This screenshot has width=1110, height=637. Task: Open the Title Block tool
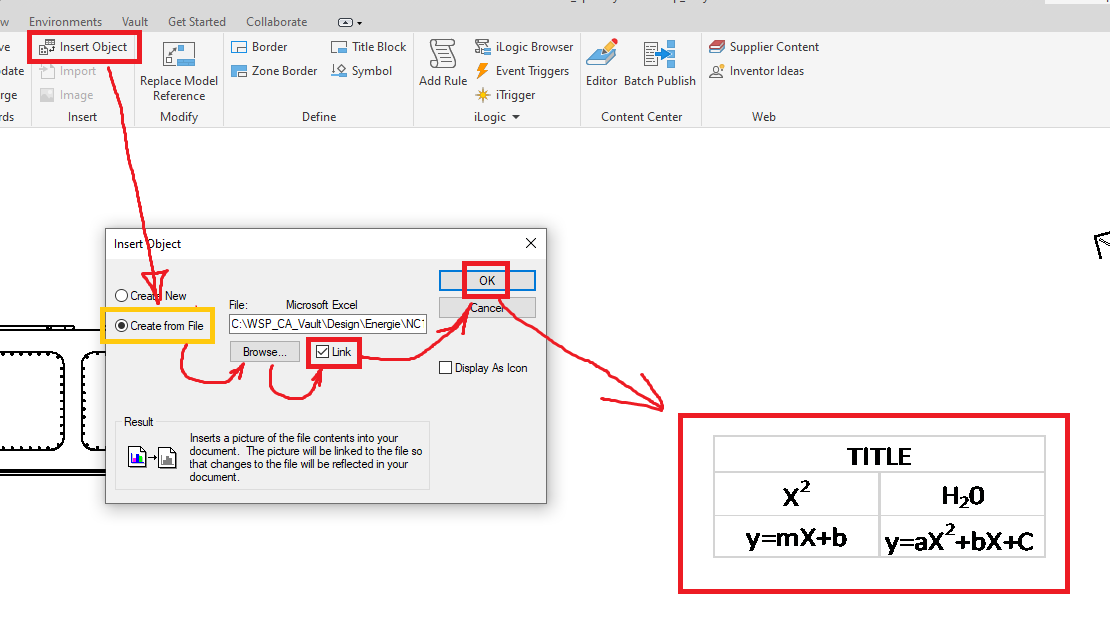click(368, 46)
